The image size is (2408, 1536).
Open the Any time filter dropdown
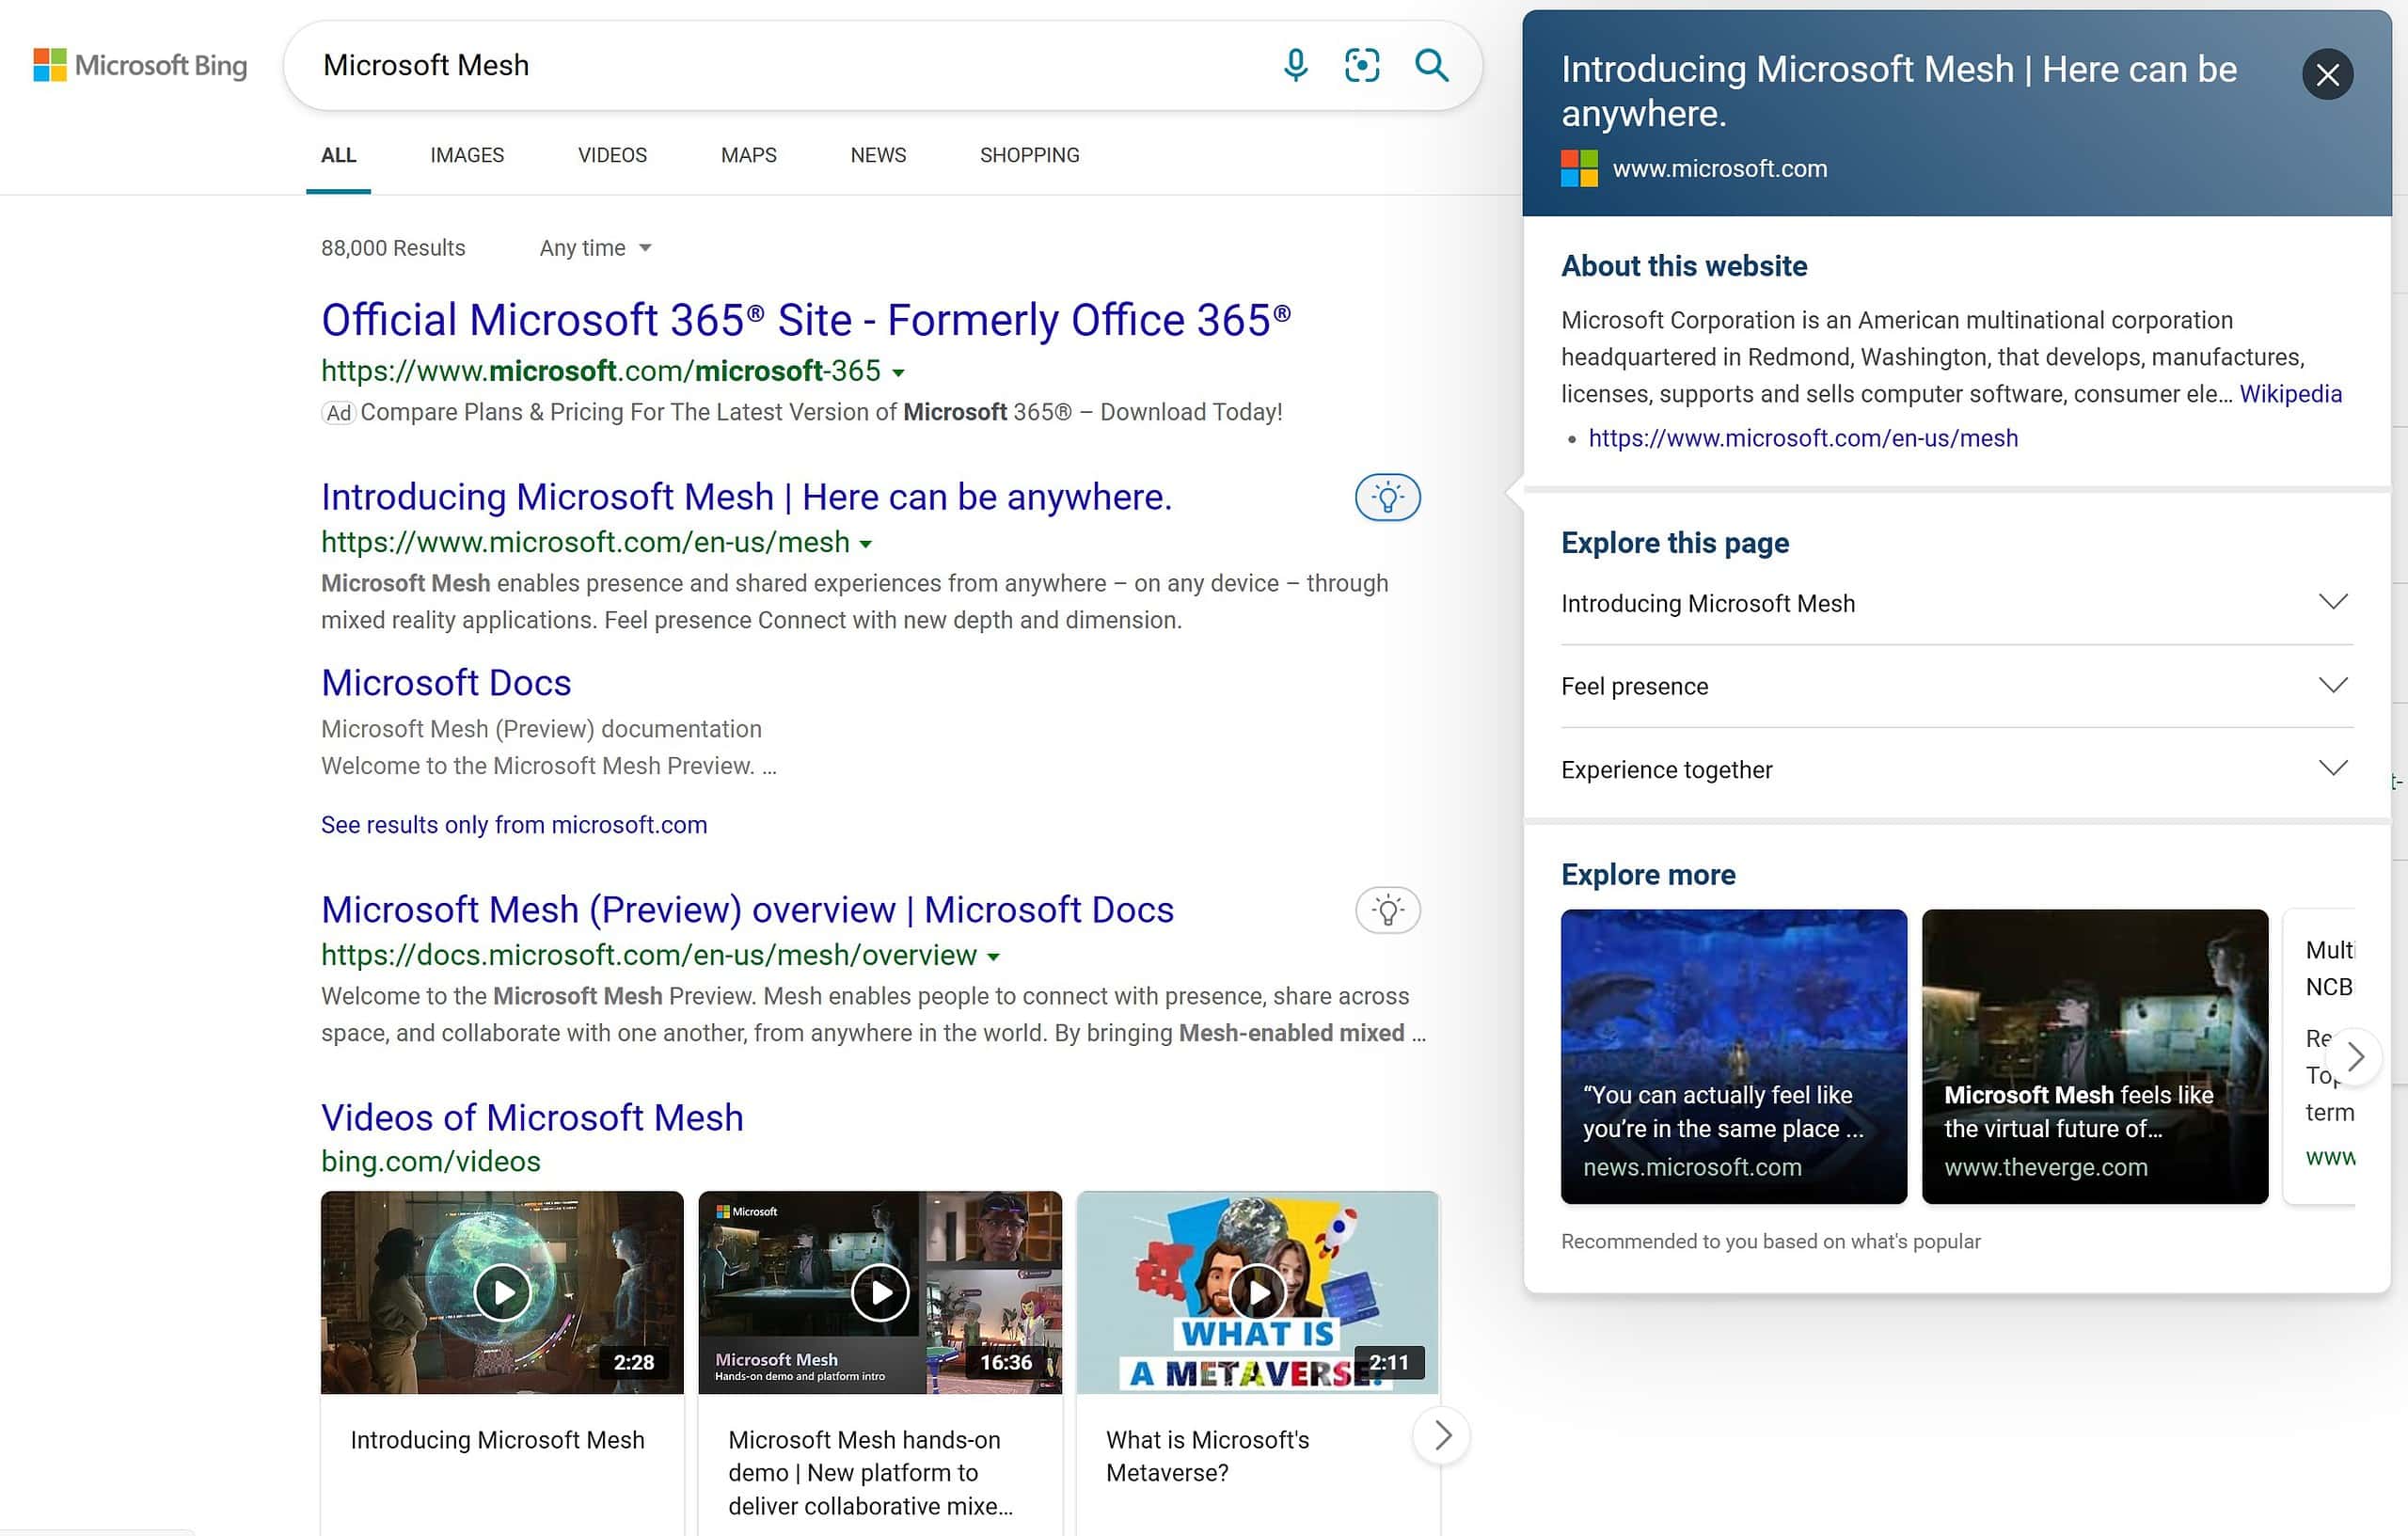(x=595, y=248)
